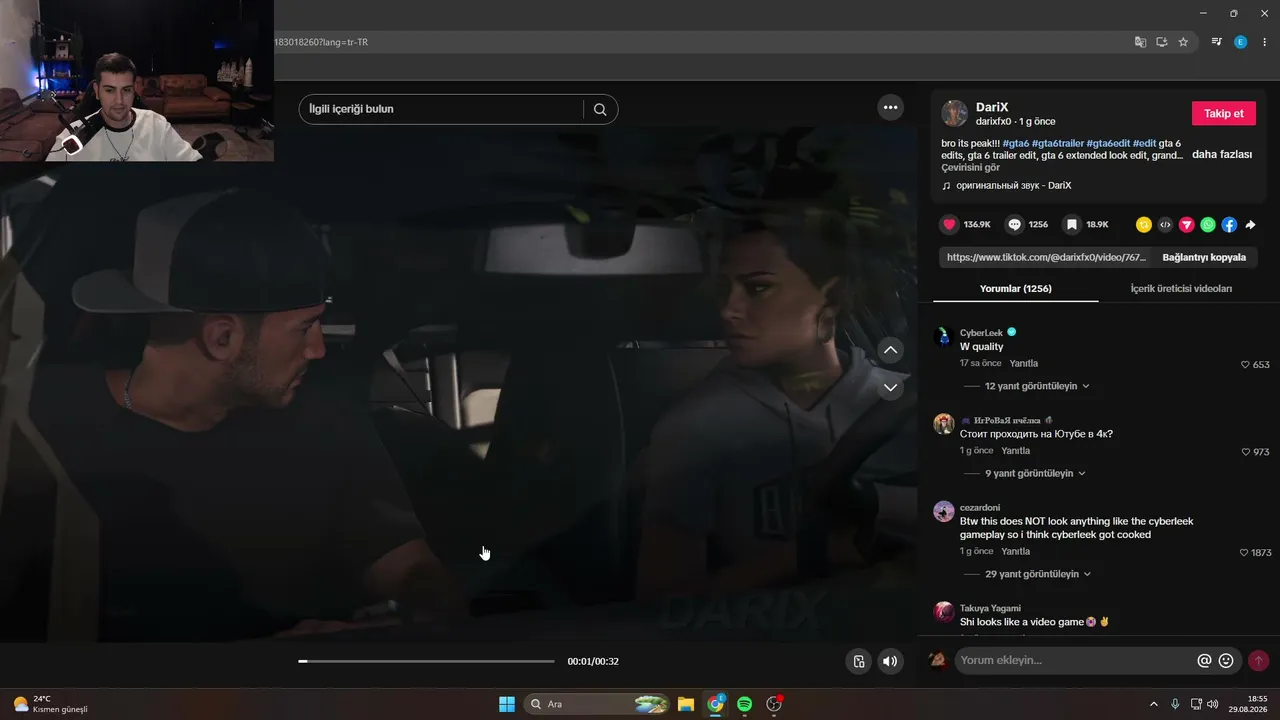1280x720 pixels.
Task: Open the #gta6edit hashtag
Action: coord(1108,143)
